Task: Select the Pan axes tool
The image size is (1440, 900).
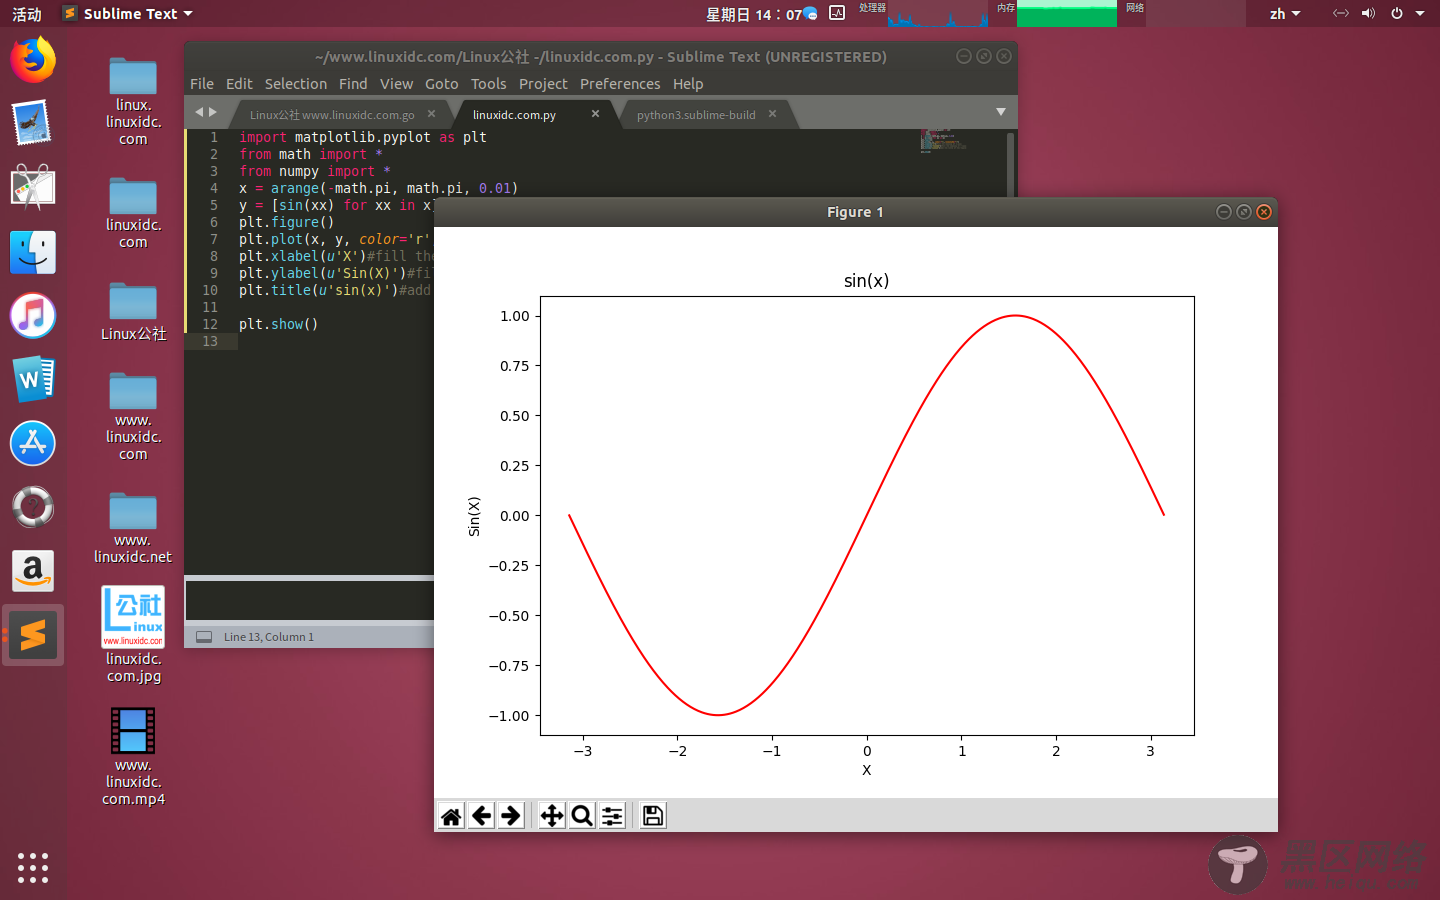Action: coord(552,816)
